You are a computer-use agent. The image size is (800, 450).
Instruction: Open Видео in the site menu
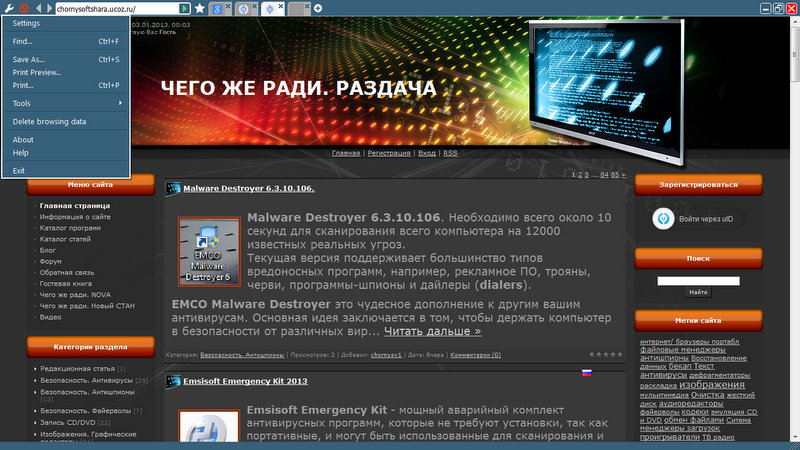coord(51,317)
